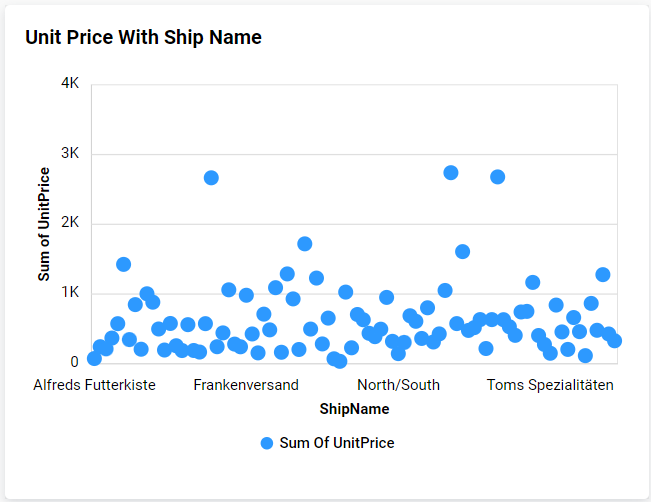Screen dimensions: 651x502
Task: Click the Alfreds Futterkiste axis label
Action: [94, 385]
